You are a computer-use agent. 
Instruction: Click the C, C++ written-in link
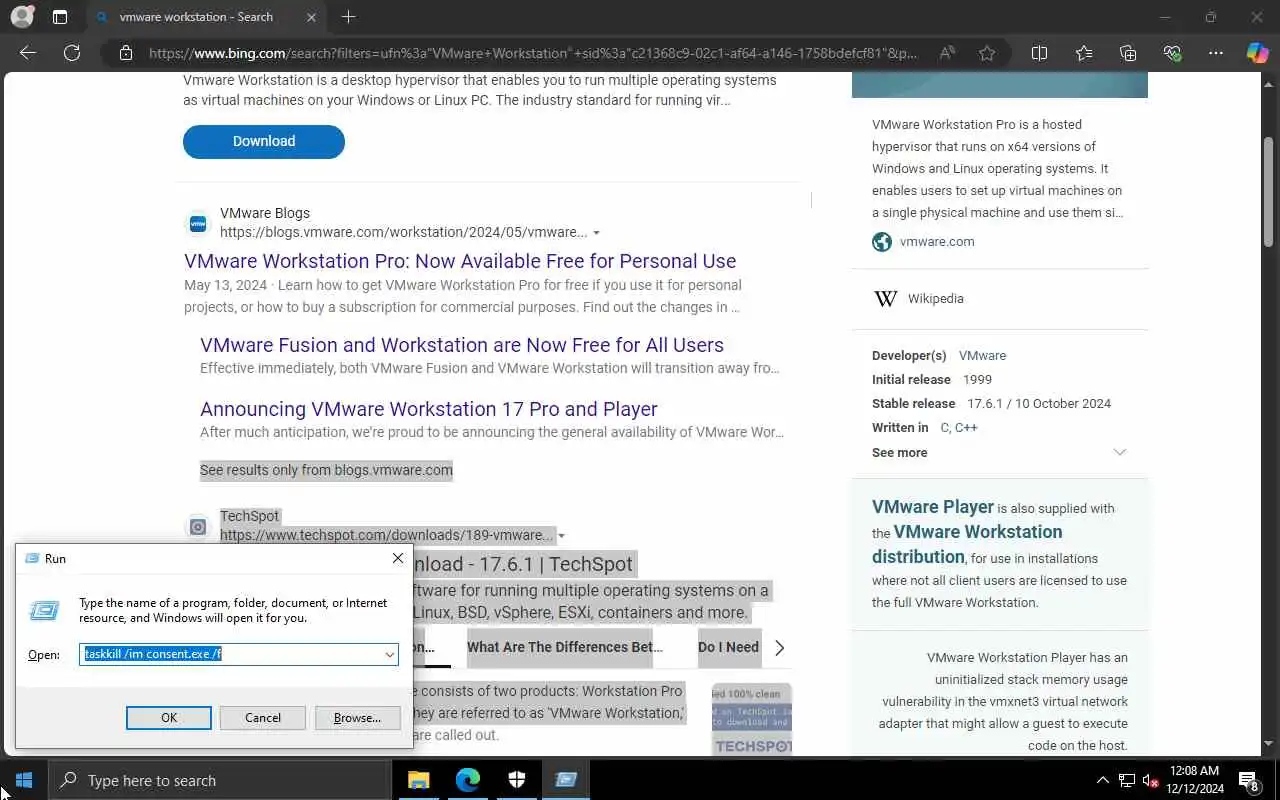[959, 428]
